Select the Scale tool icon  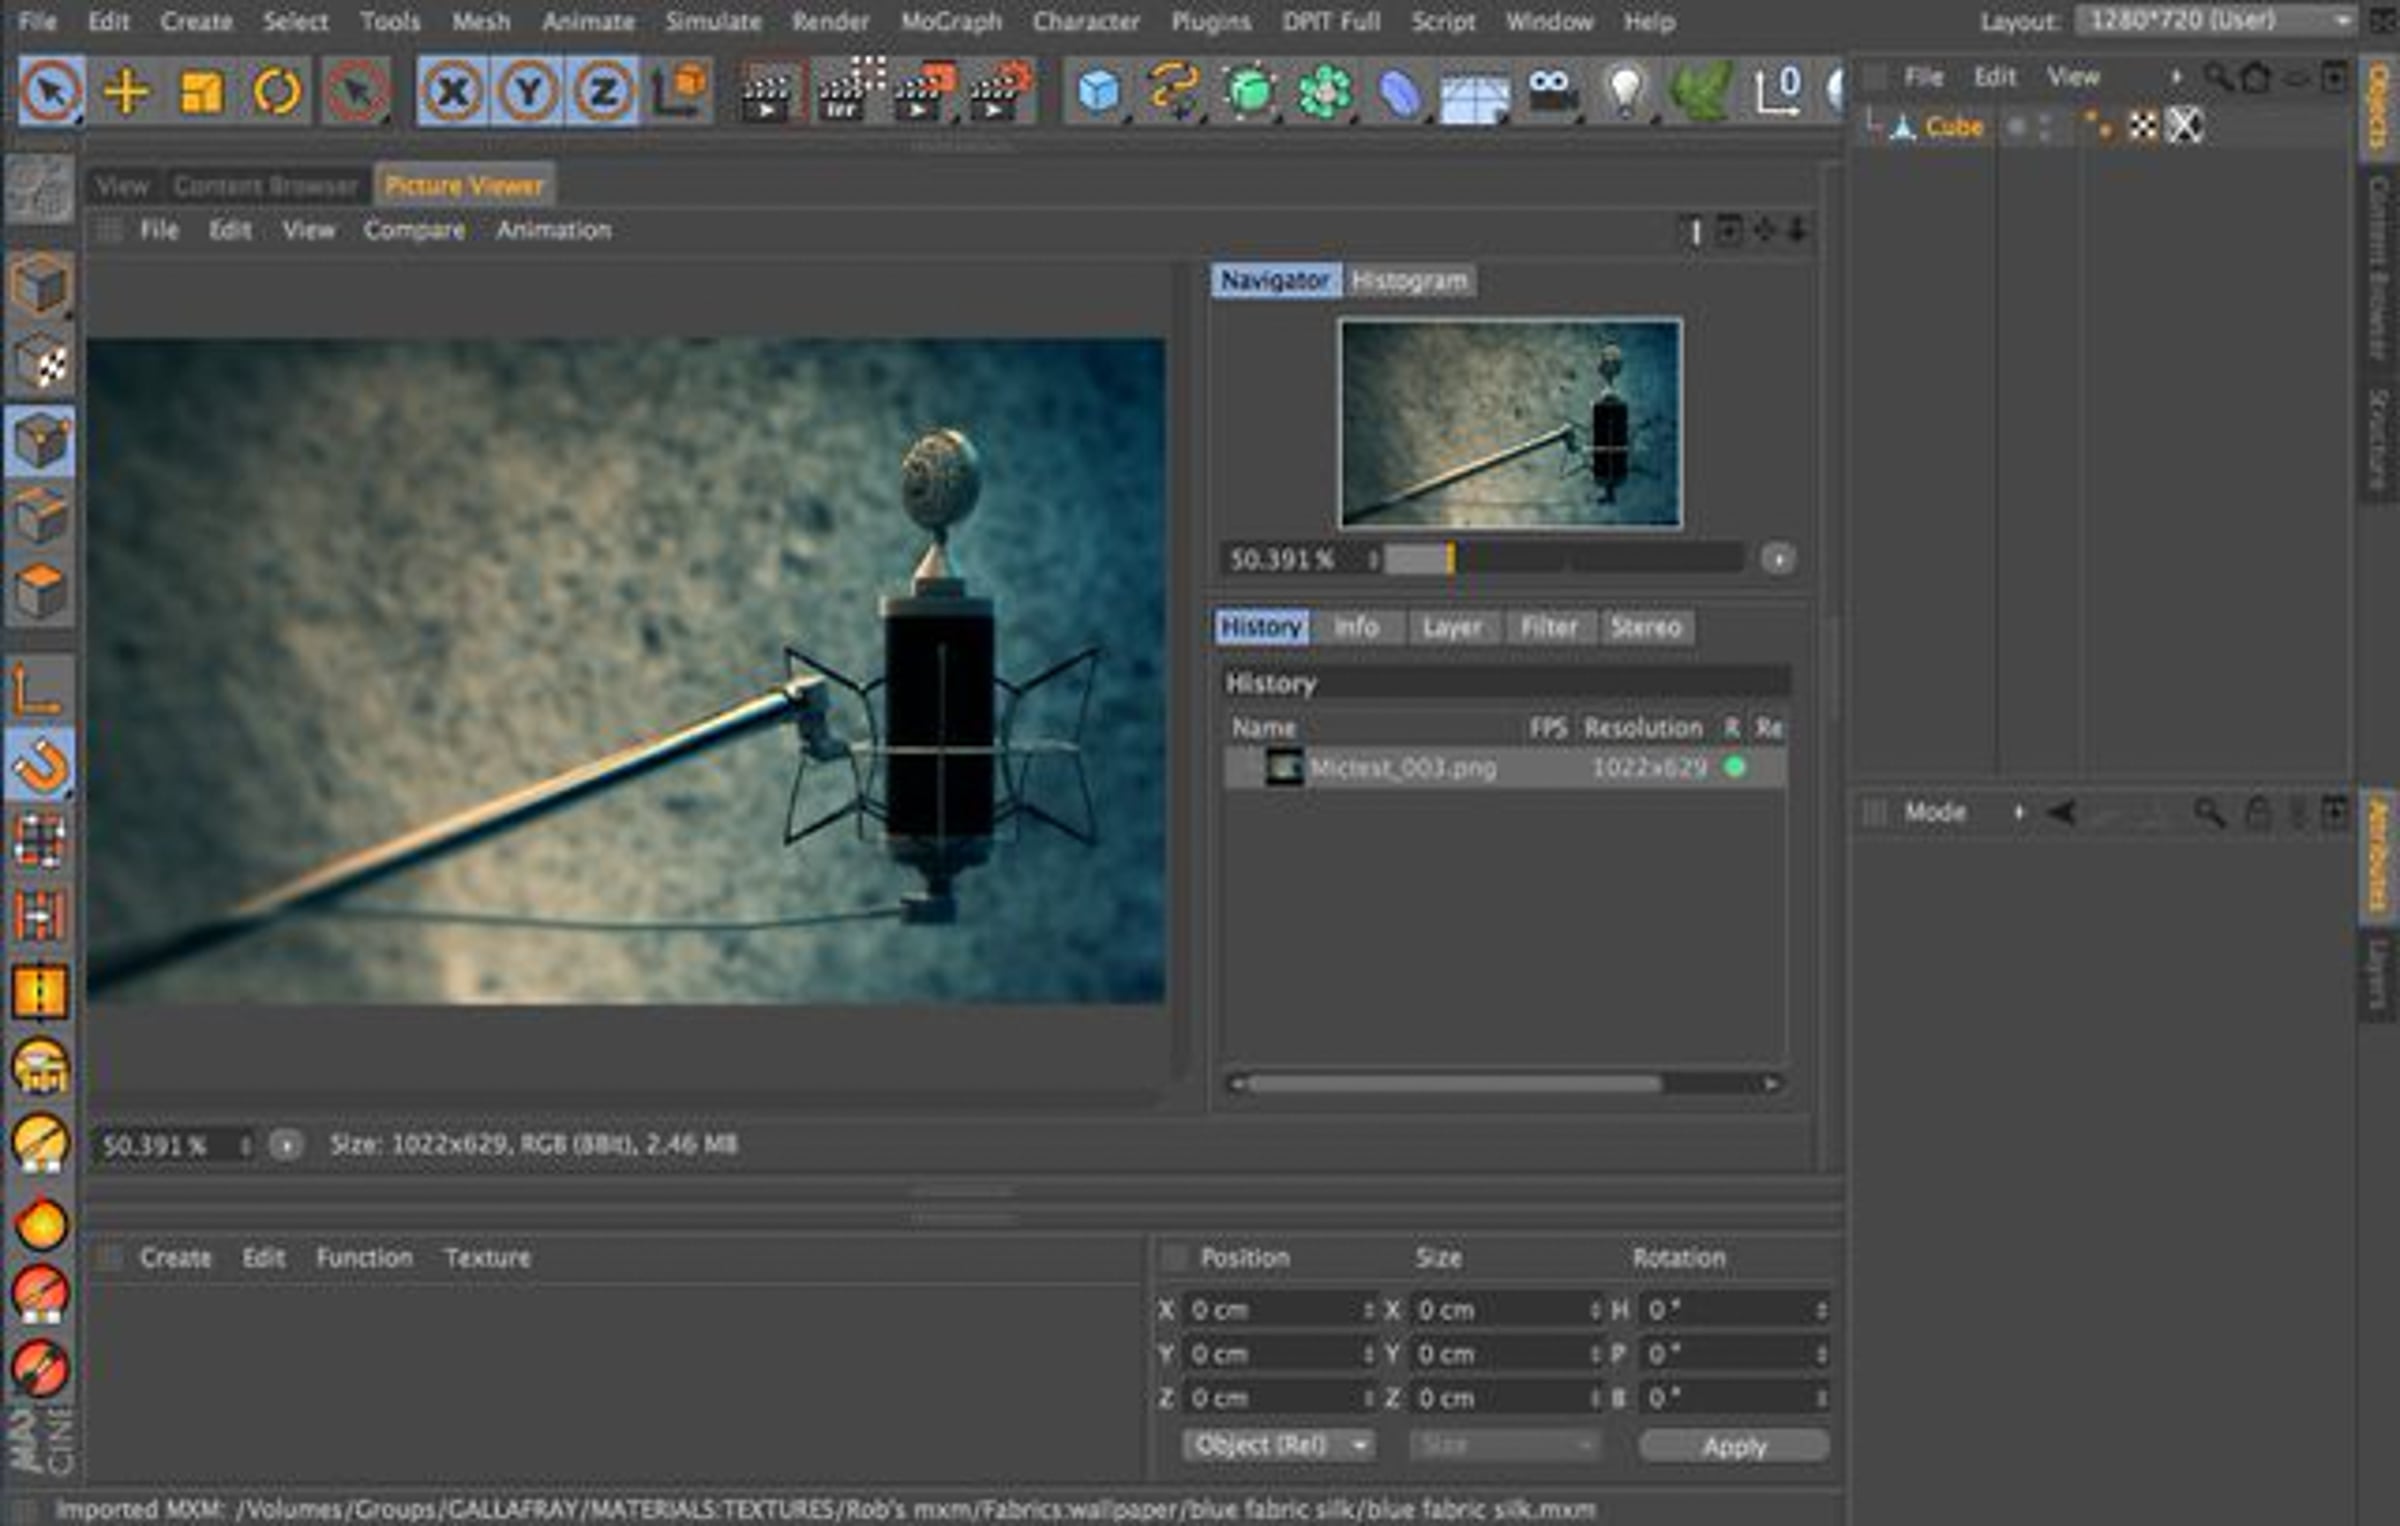point(201,92)
